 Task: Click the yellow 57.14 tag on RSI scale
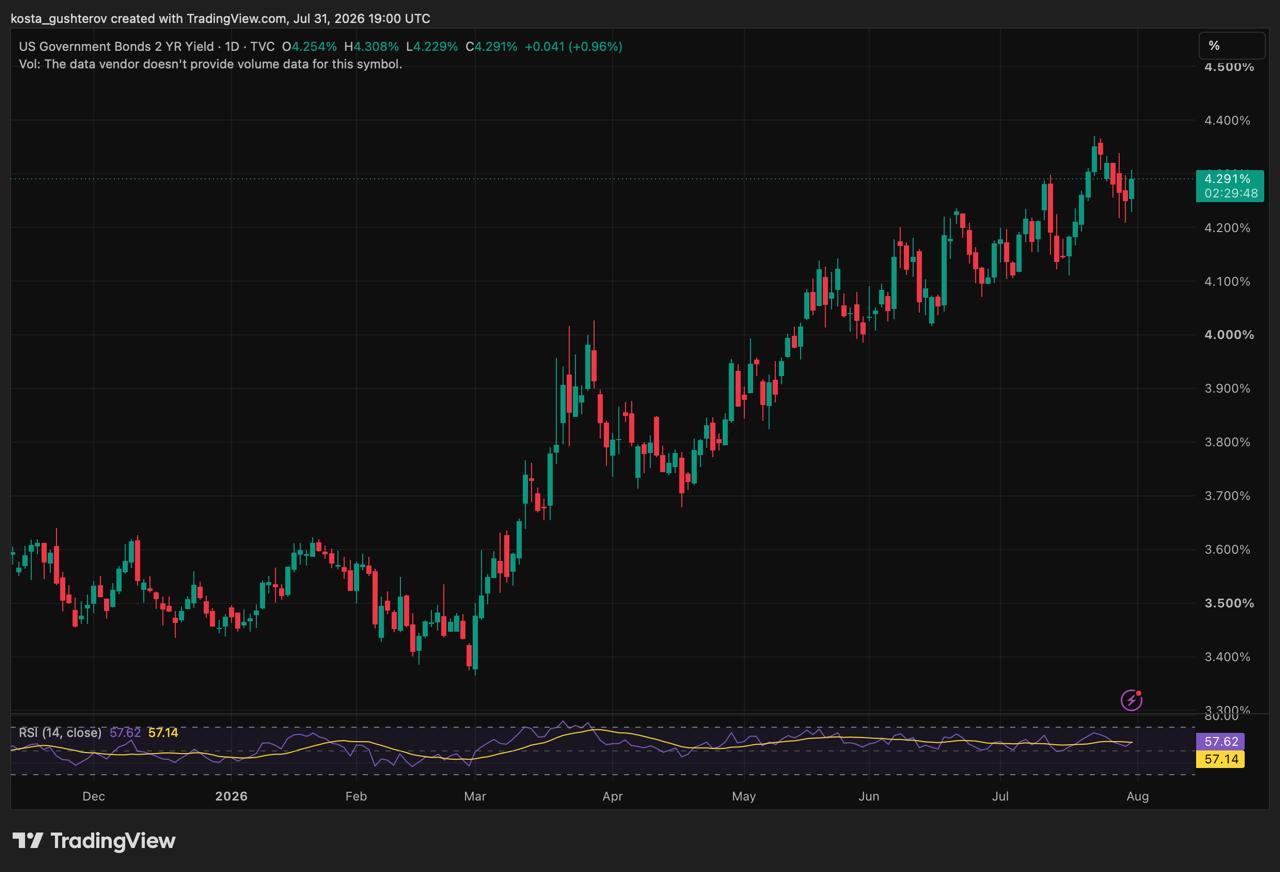(1220, 760)
